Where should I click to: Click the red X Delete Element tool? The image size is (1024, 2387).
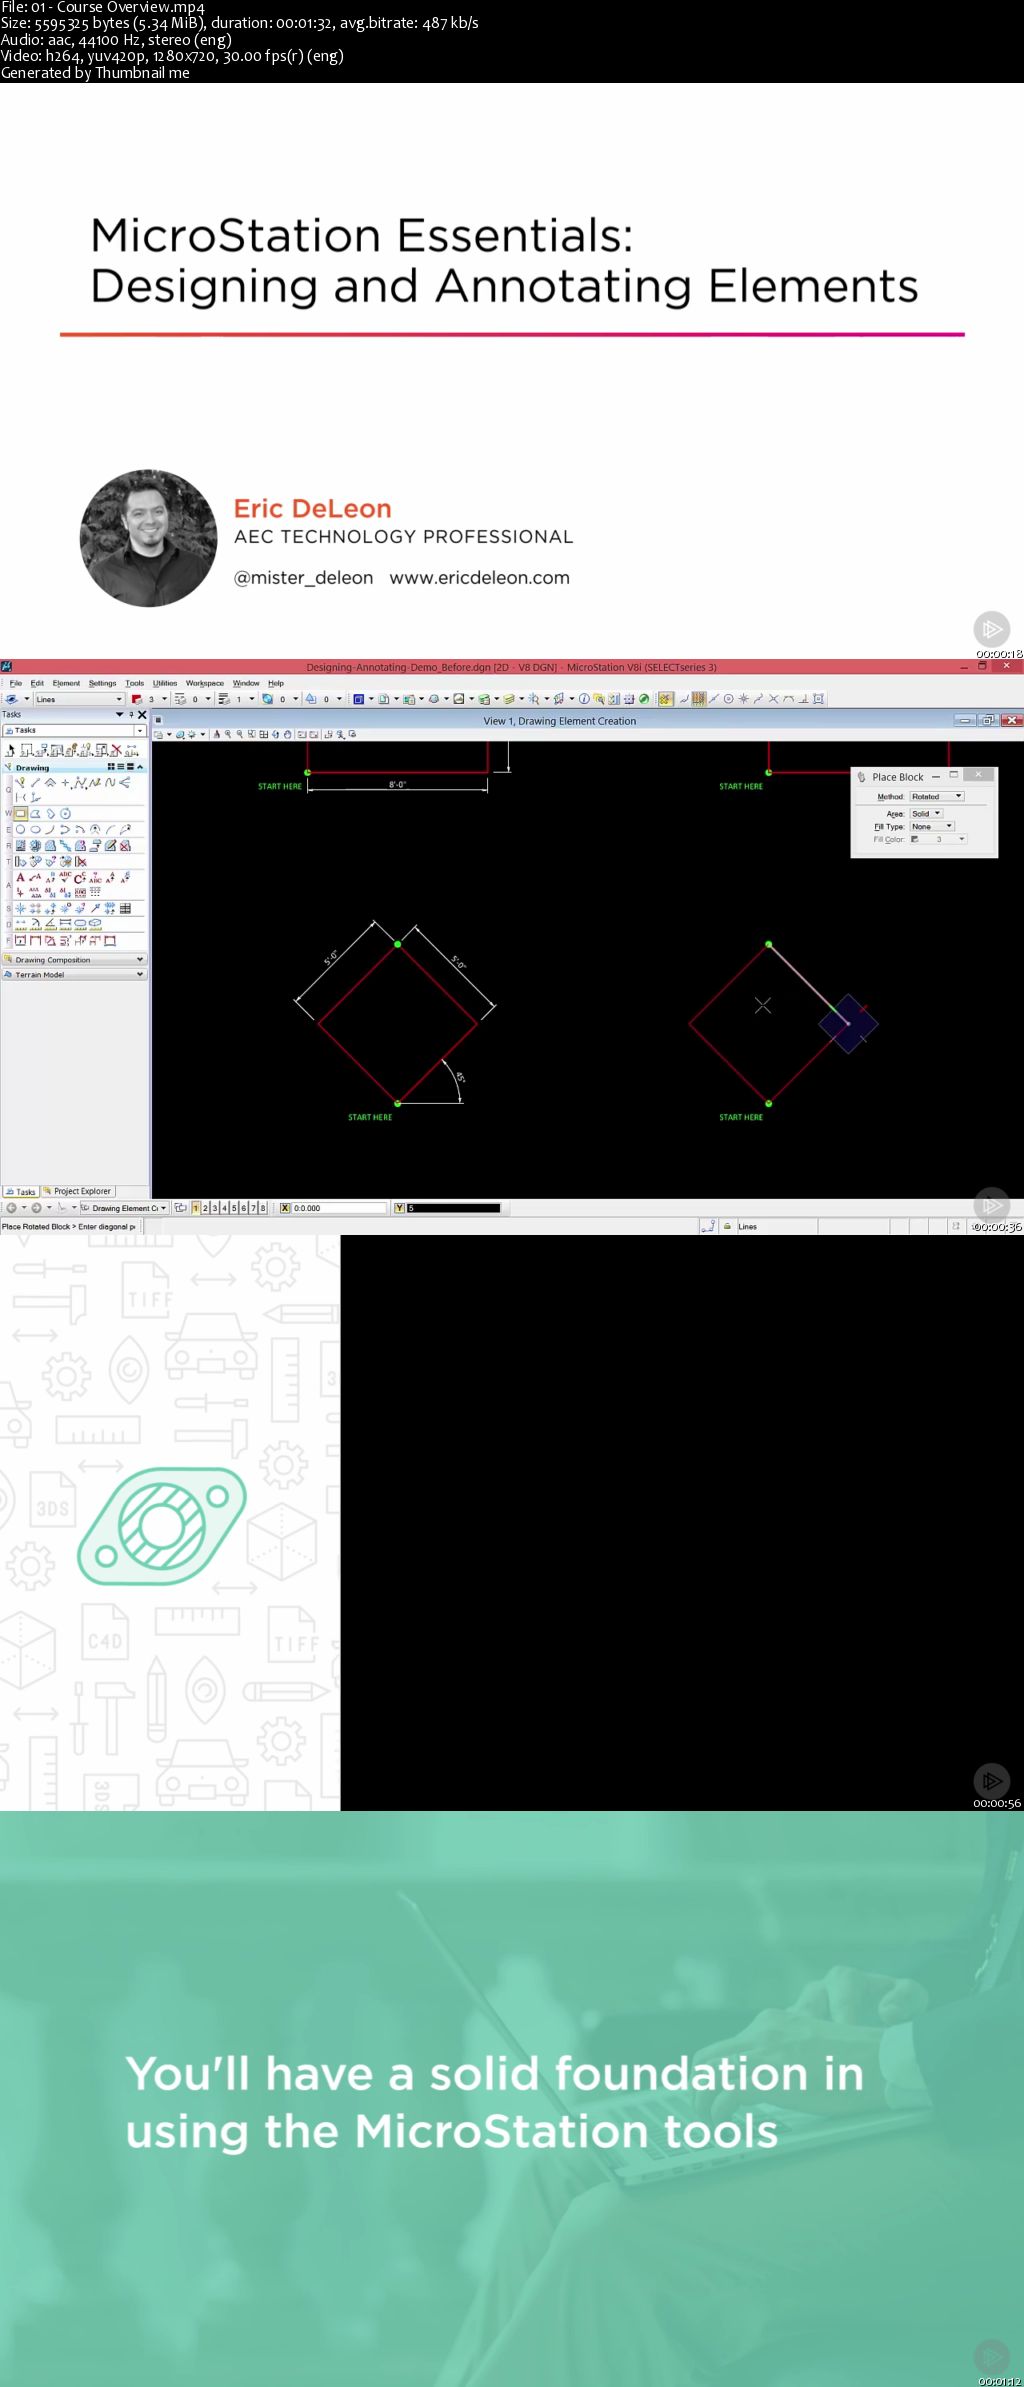116,750
